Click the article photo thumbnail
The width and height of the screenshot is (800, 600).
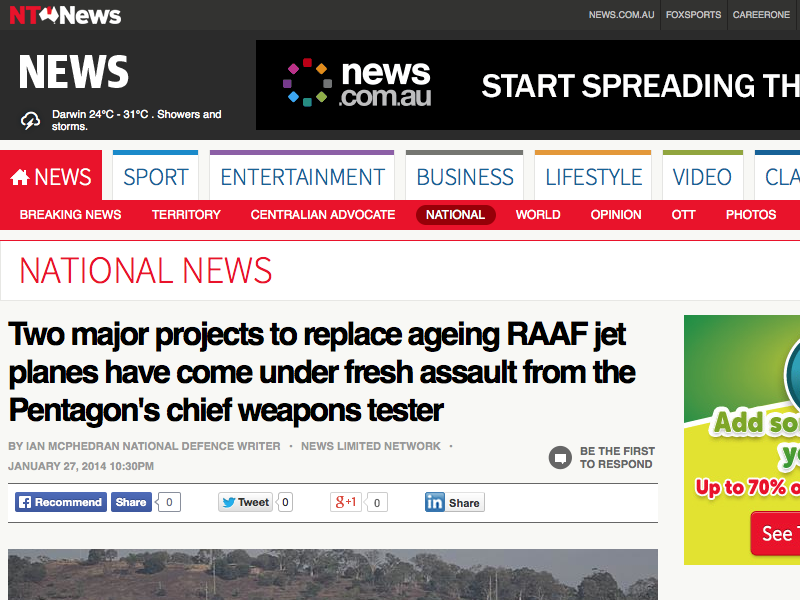point(333,574)
